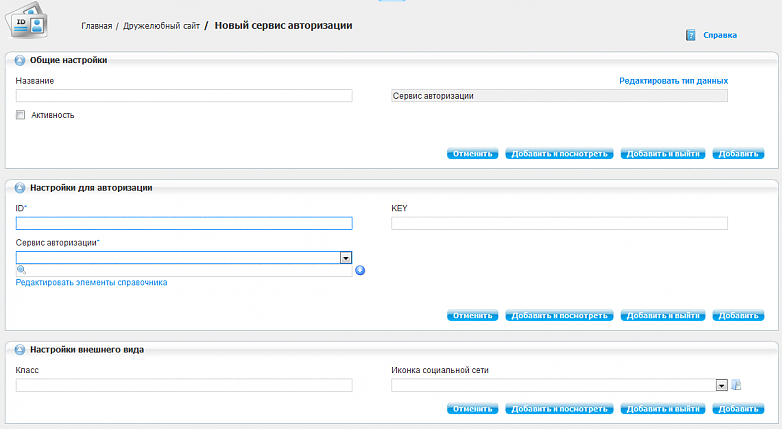Collapse the Общие настройки section
This screenshot has height=430, width=783.
tap(19, 60)
